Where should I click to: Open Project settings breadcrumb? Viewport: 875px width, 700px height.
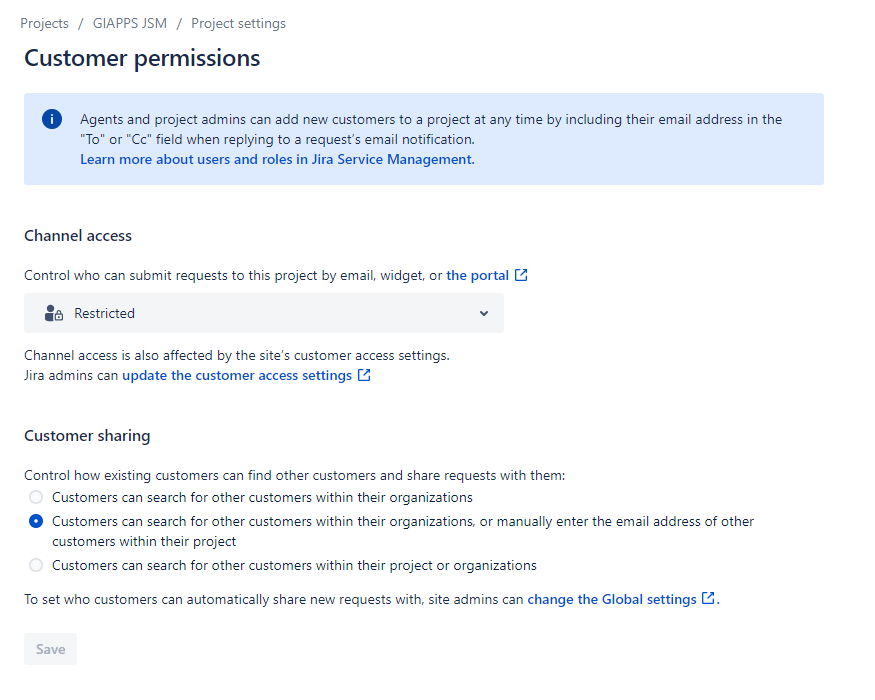click(x=238, y=23)
